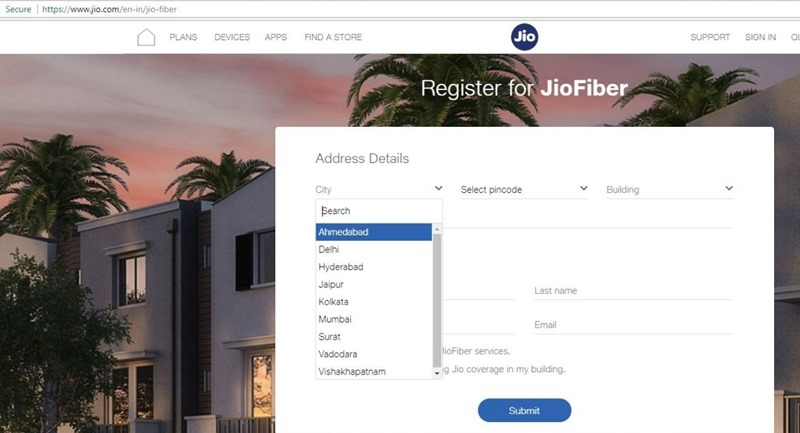Click the Email input field
Viewport: 800px width, 433px height.
pos(634,325)
